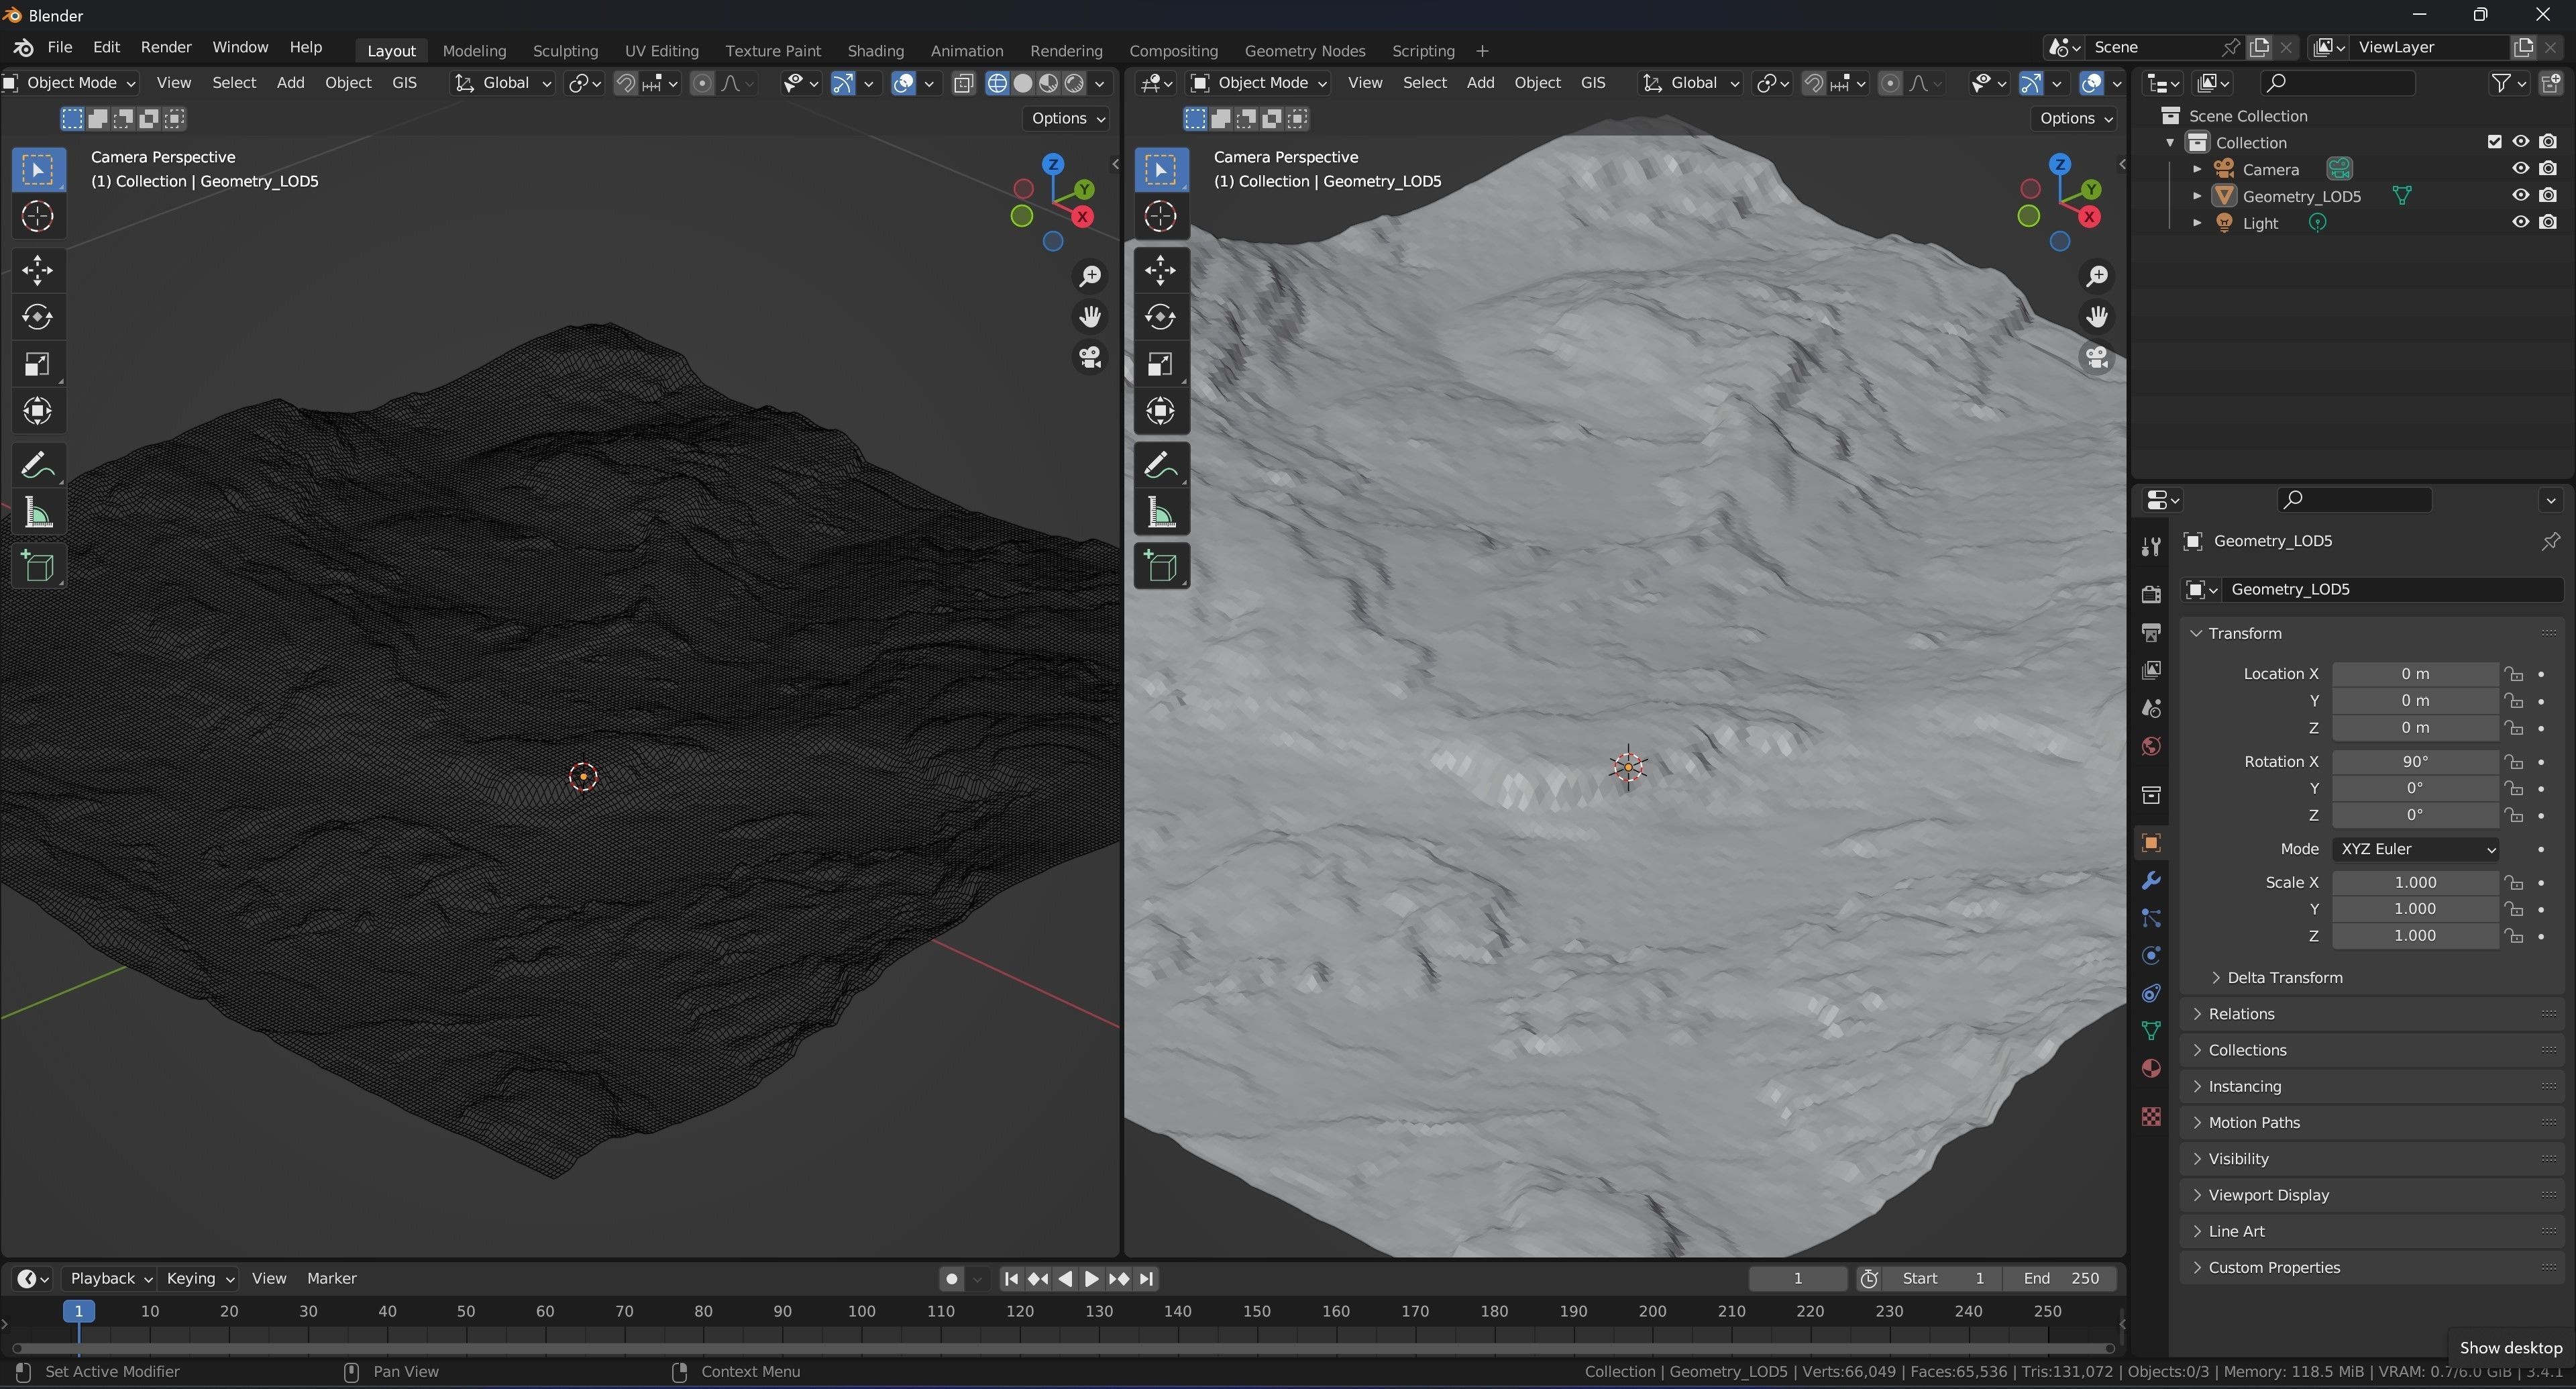This screenshot has height=1389, width=2576.
Task: Click the Rotation X value field
Action: click(2414, 762)
